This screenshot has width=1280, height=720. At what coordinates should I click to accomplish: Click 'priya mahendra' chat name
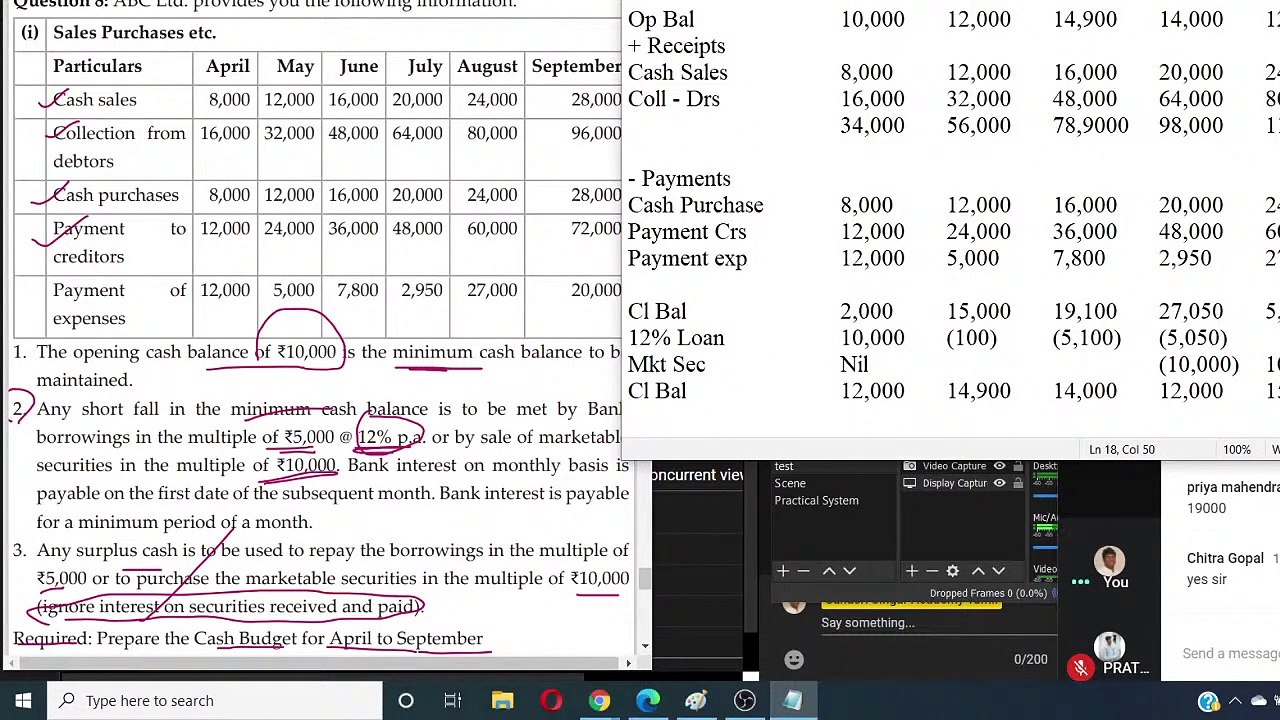[1233, 487]
